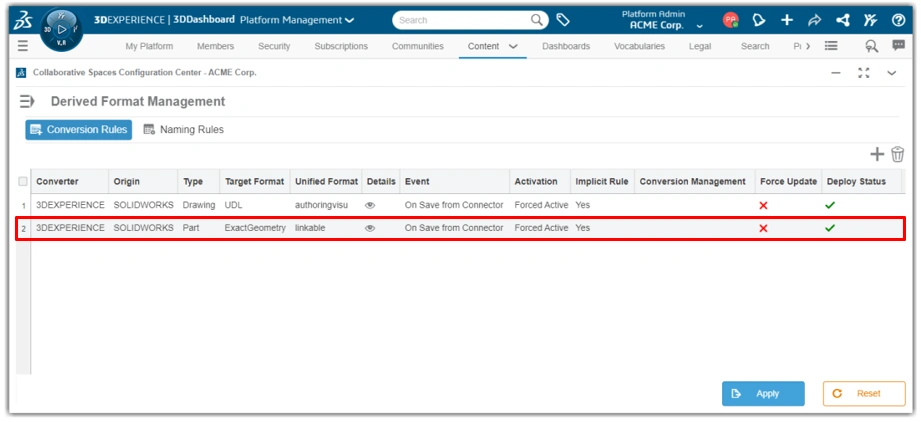Select the ExactGeometry cell

click(x=255, y=228)
